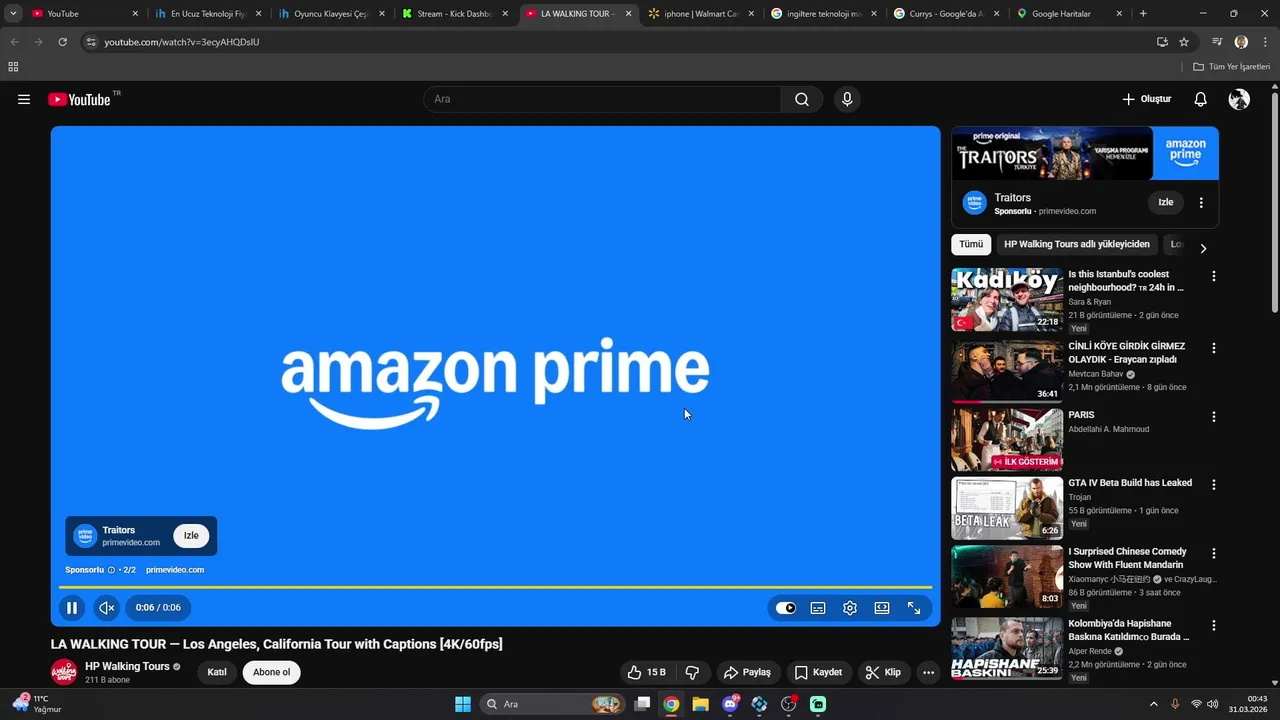Viewport: 1280px width, 720px height.
Task: Open Discord from the taskbar
Action: click(x=730, y=704)
